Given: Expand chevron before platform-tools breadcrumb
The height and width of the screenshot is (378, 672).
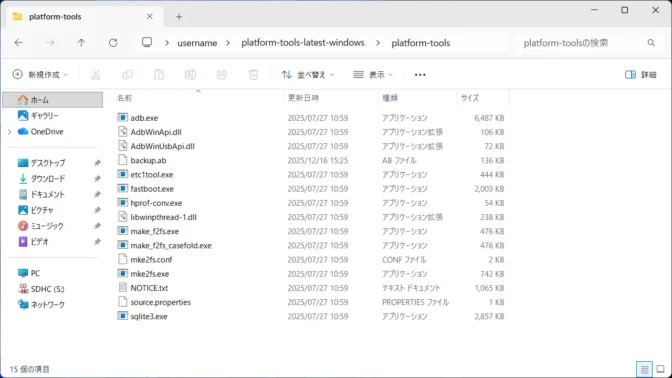Looking at the screenshot, I should (x=378, y=43).
